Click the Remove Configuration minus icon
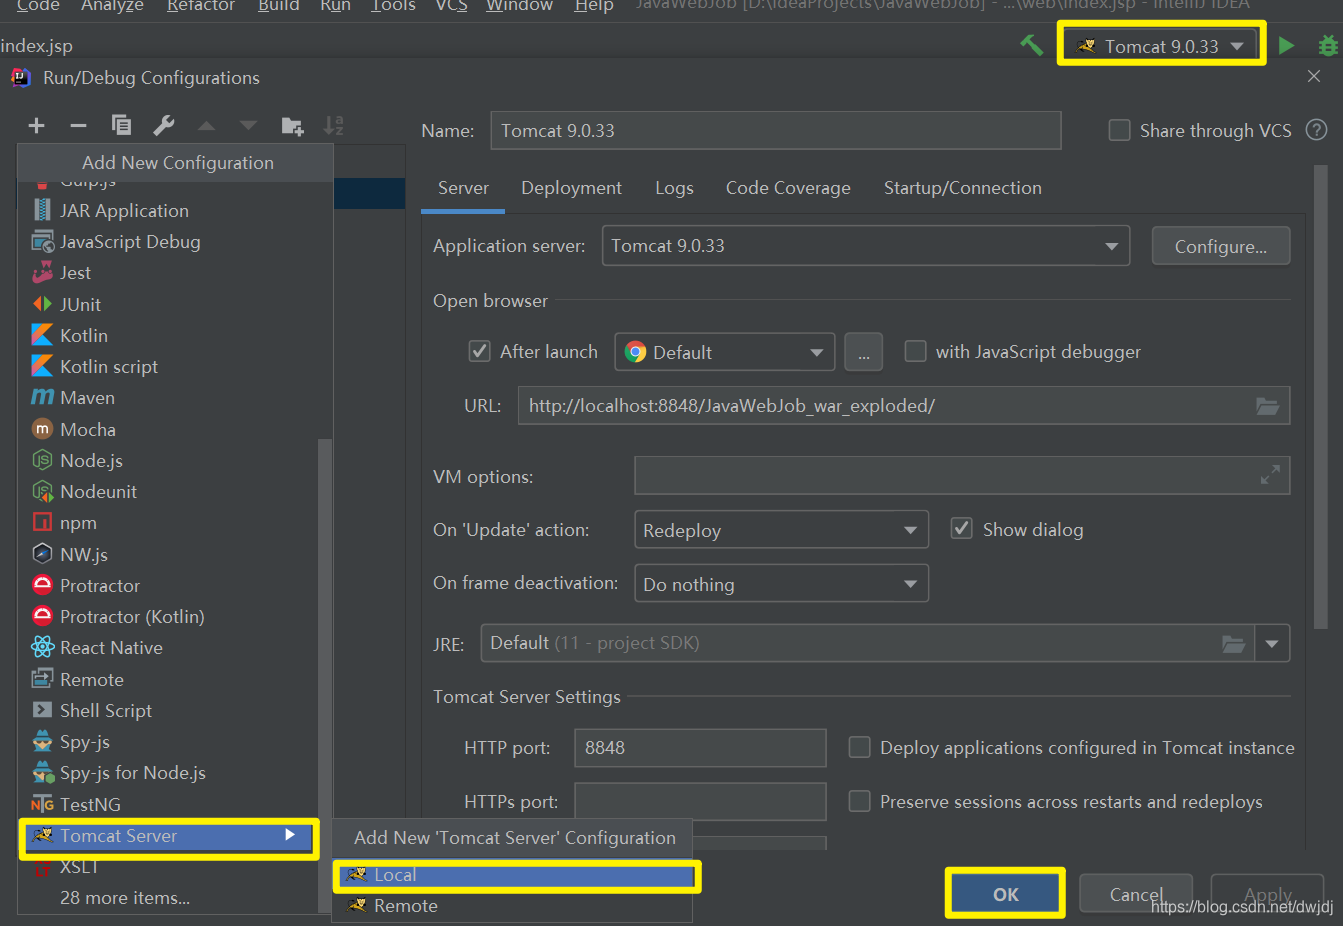The image size is (1343, 926). point(78,125)
